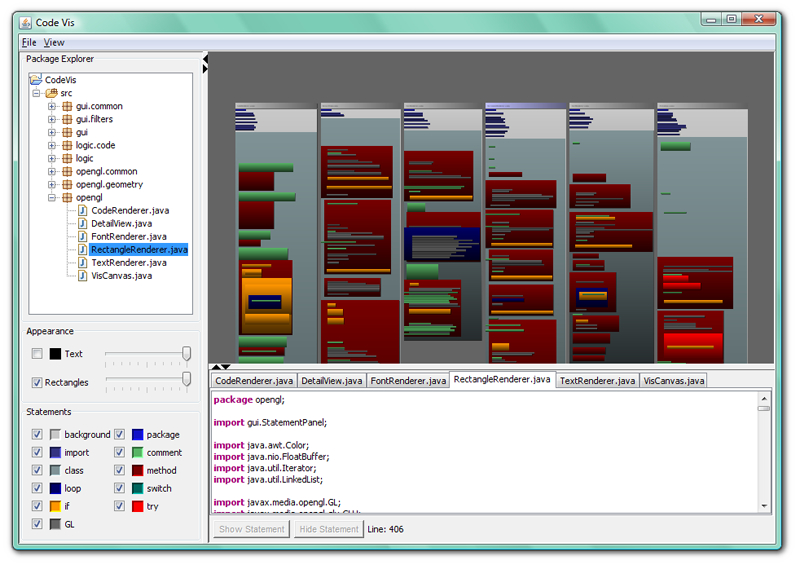Click the Show Statement button
The height and width of the screenshot is (565, 800).
[251, 529]
